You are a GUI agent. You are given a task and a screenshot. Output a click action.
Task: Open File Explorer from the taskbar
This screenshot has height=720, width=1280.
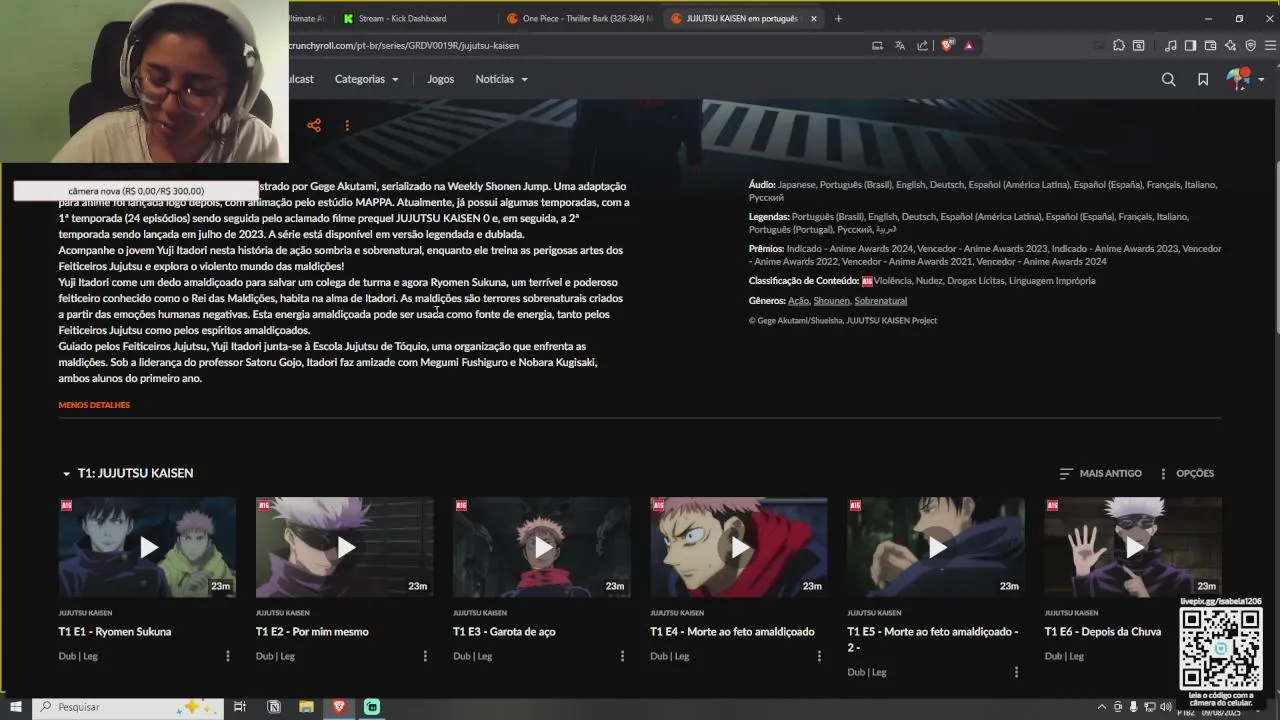click(x=306, y=707)
